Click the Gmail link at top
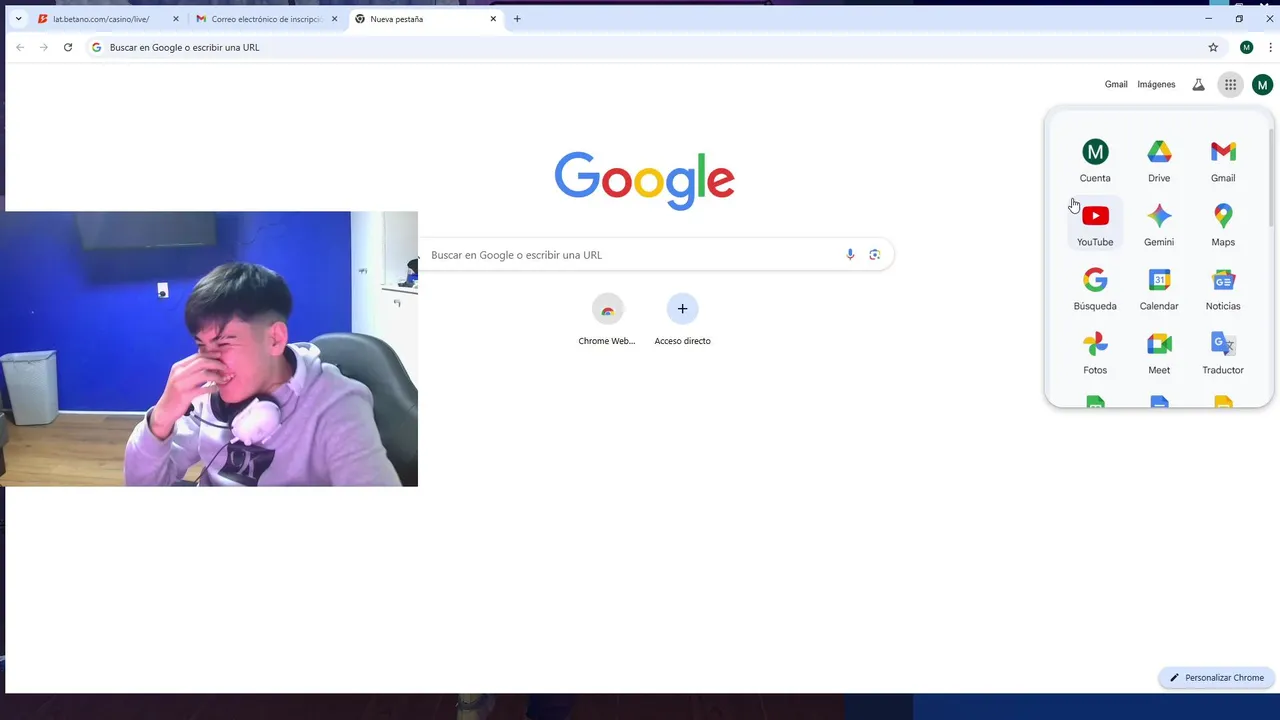This screenshot has height=720, width=1280. coord(1116,85)
